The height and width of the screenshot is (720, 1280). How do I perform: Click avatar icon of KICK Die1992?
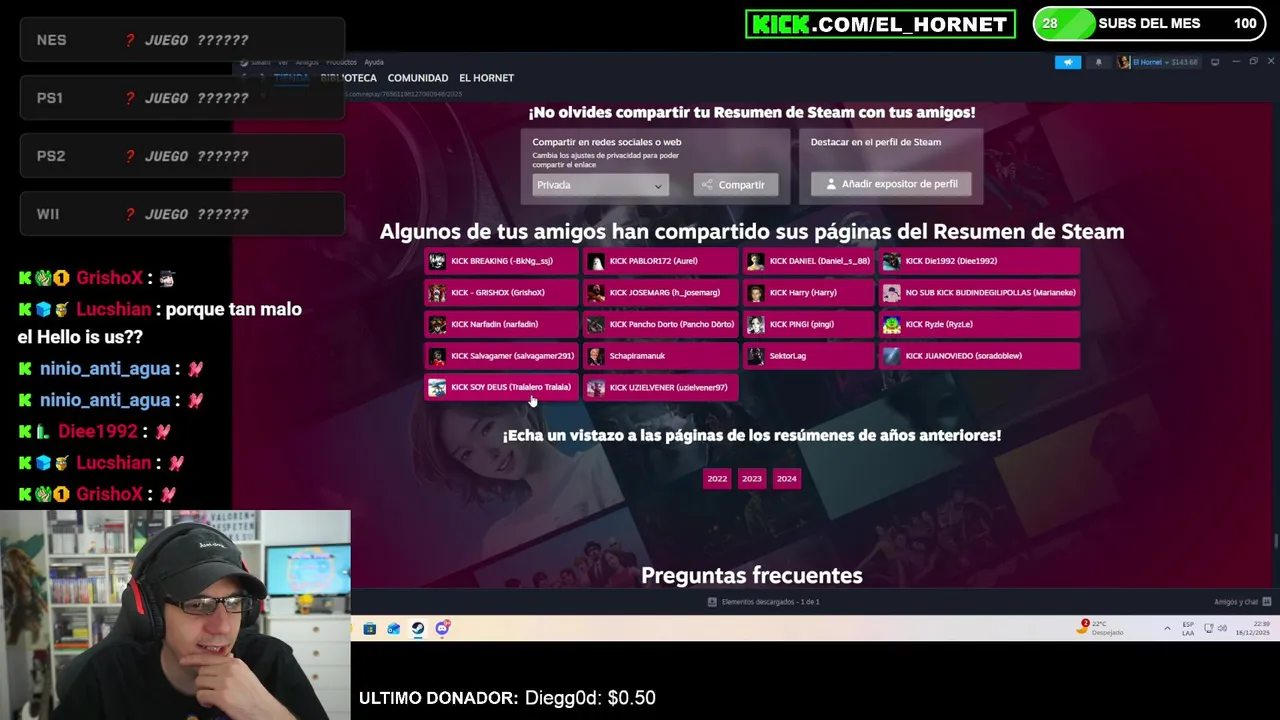coord(891,262)
